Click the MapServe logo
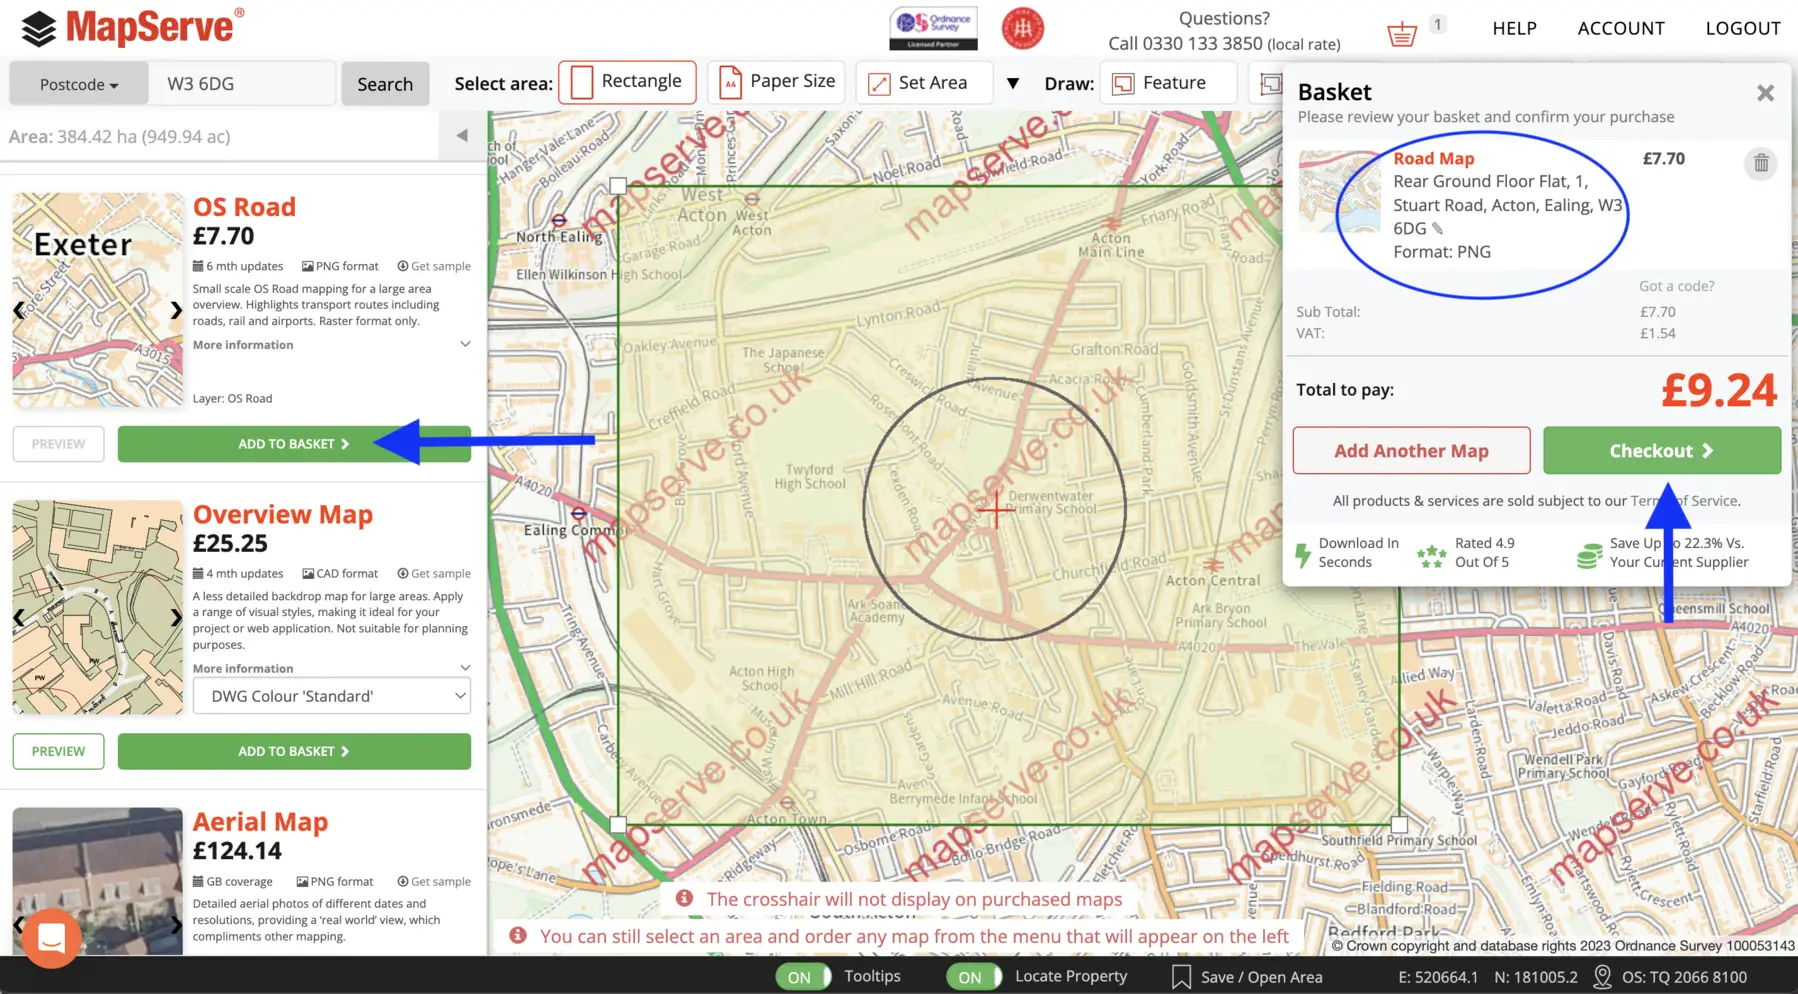The height and width of the screenshot is (994, 1798). 132,28
